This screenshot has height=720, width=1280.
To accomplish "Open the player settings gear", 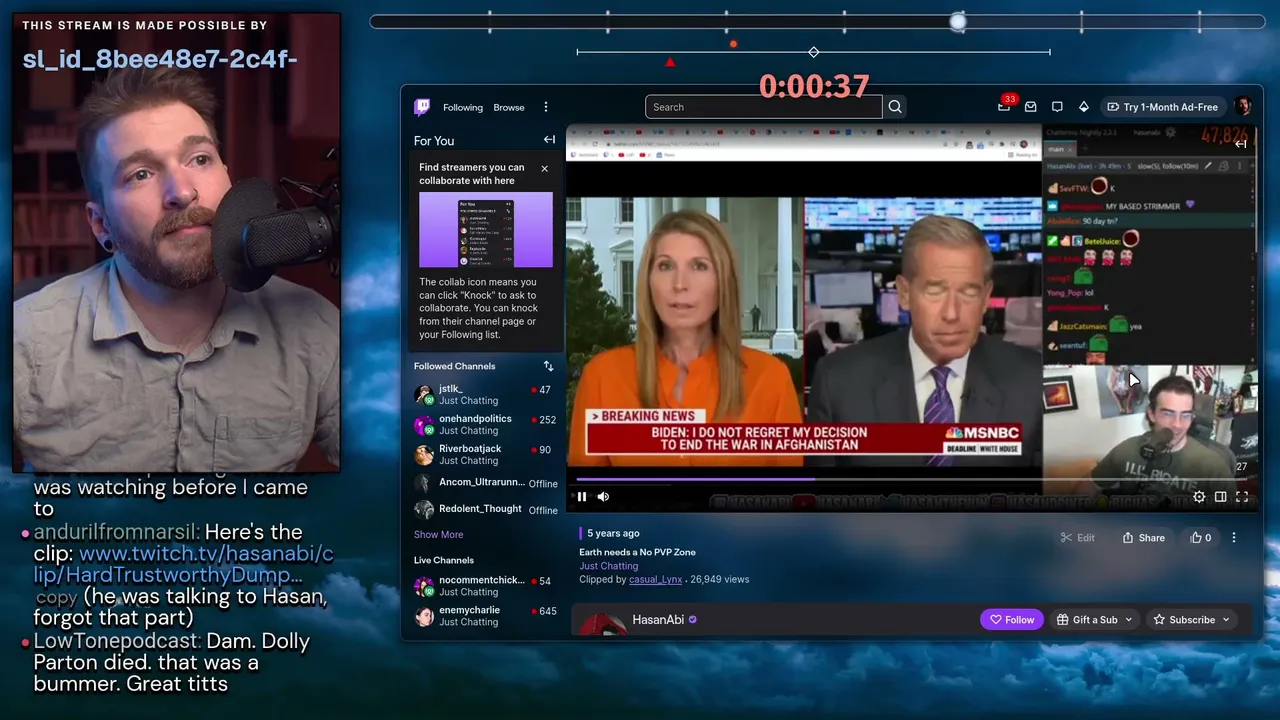I will coord(1199,497).
